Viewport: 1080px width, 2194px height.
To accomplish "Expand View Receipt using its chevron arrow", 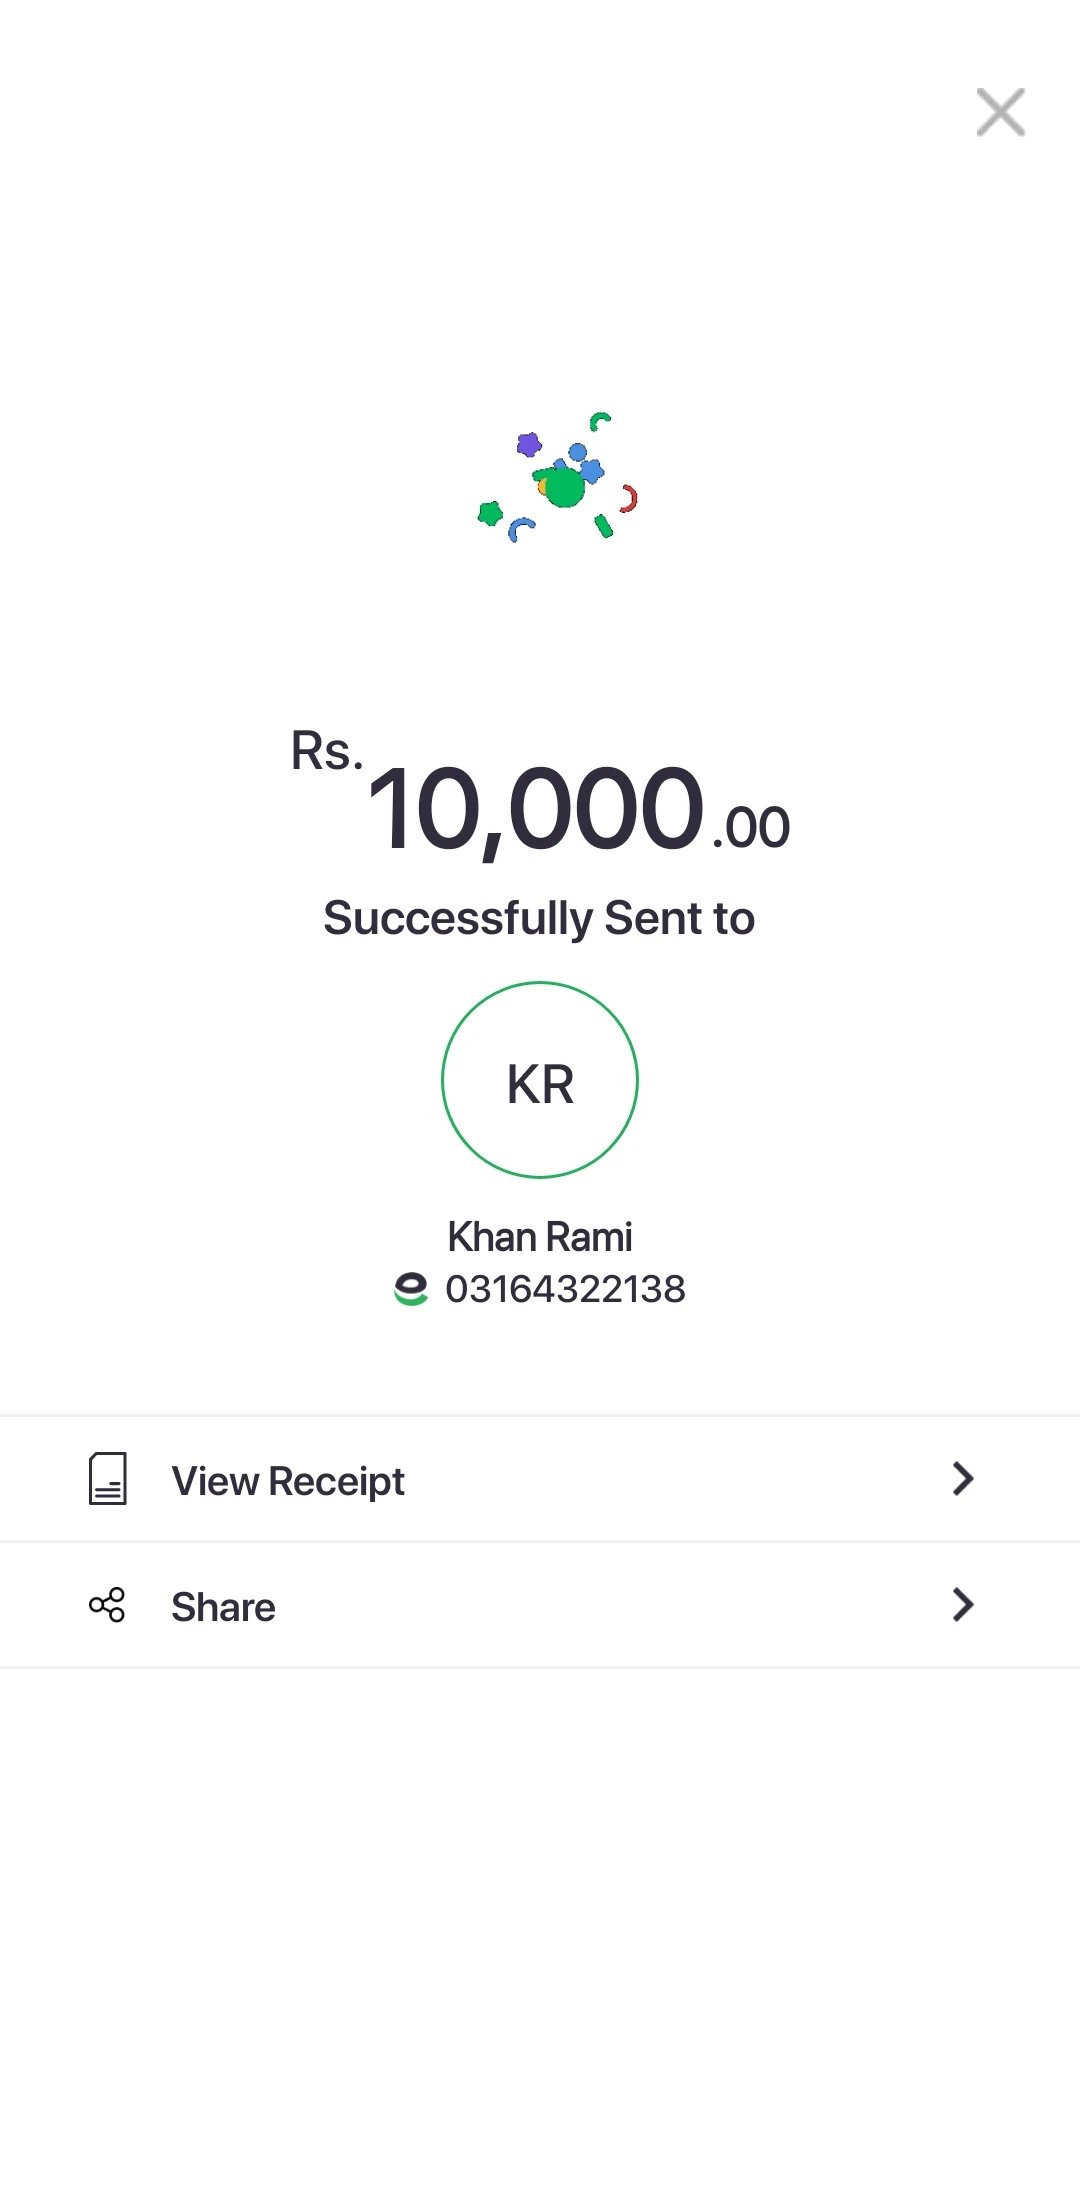I will coord(962,1479).
